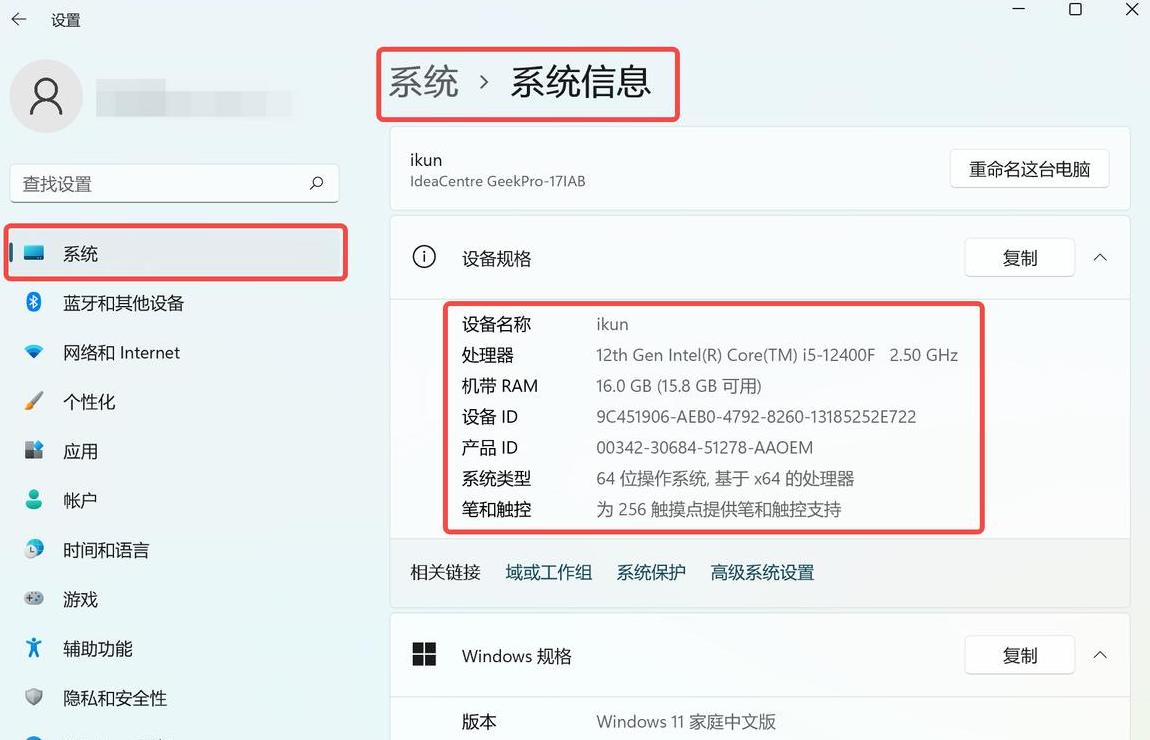The image size is (1150, 740).
Task: Open 游戏 settings
Action: tap(175, 599)
